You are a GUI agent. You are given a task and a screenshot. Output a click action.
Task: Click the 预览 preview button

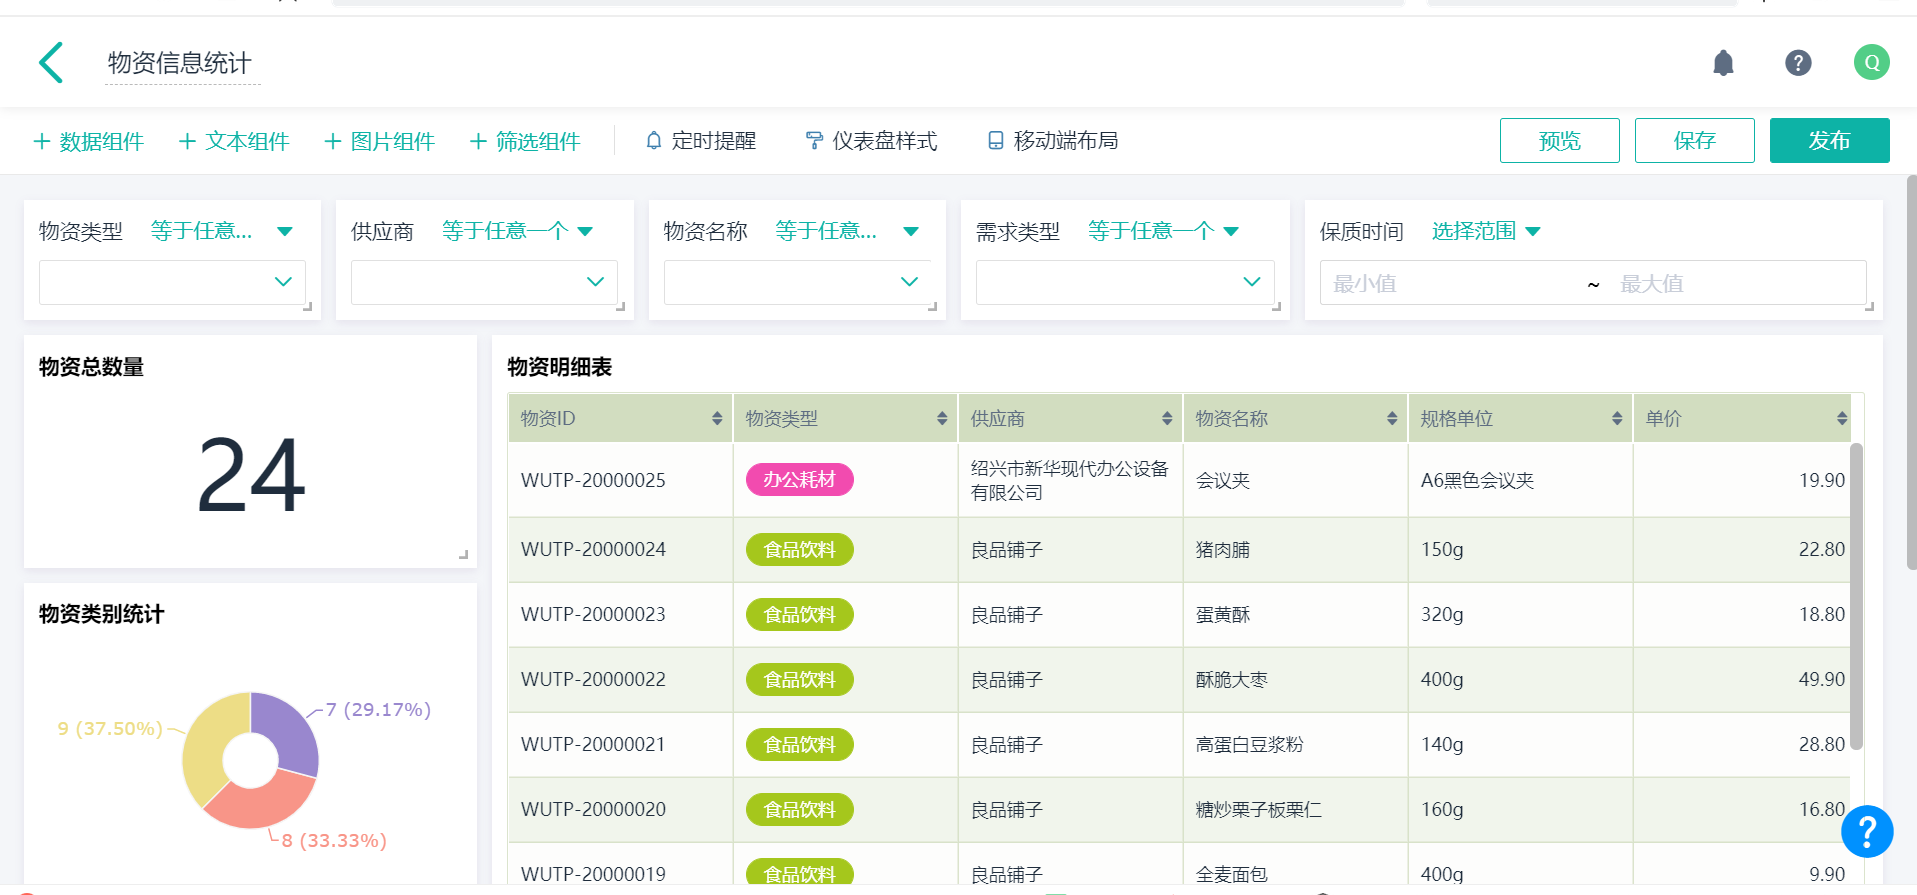point(1559,141)
